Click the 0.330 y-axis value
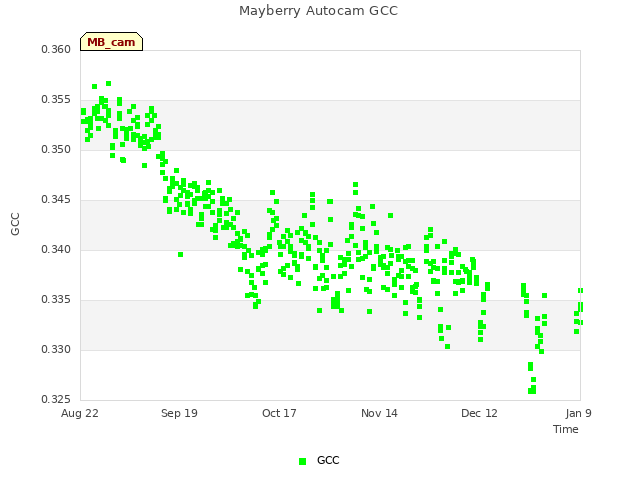The width and height of the screenshot is (640, 480). pos(56,349)
